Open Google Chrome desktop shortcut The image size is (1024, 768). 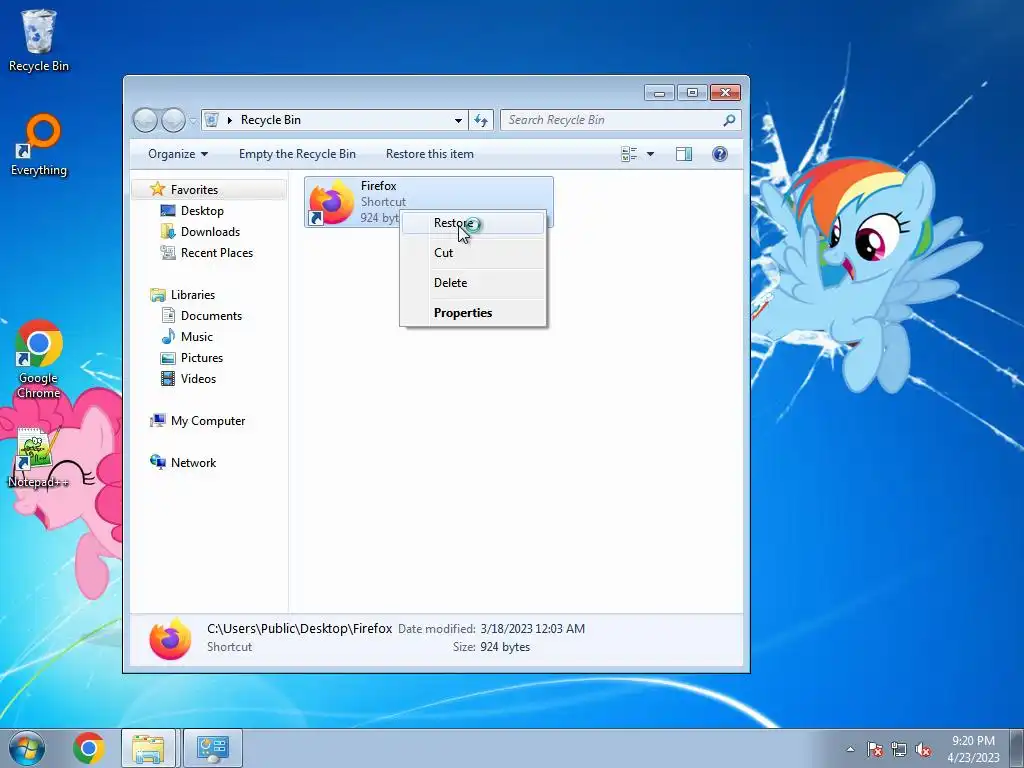pos(39,359)
